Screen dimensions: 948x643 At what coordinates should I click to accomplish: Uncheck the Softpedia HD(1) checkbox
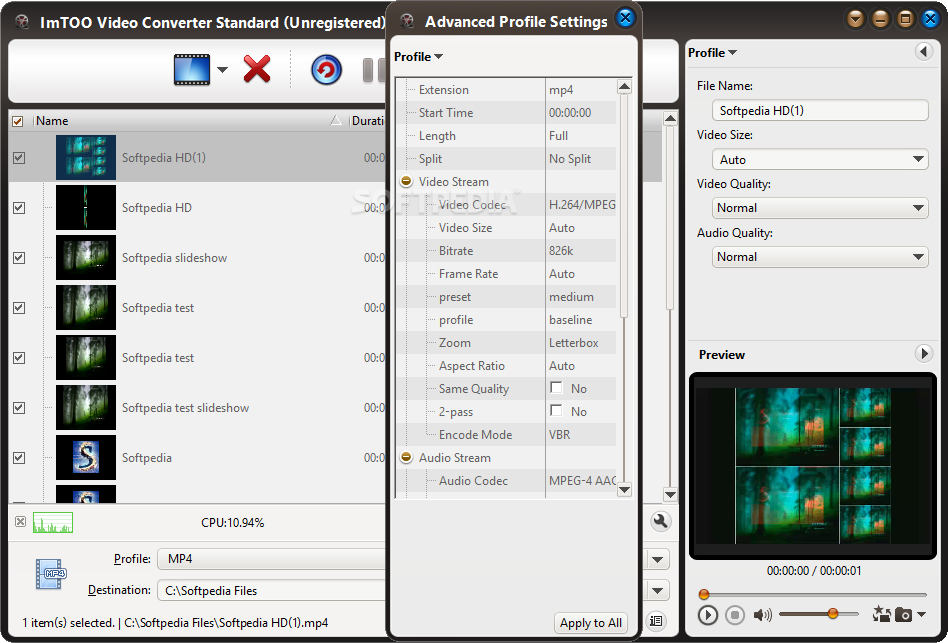(x=19, y=158)
